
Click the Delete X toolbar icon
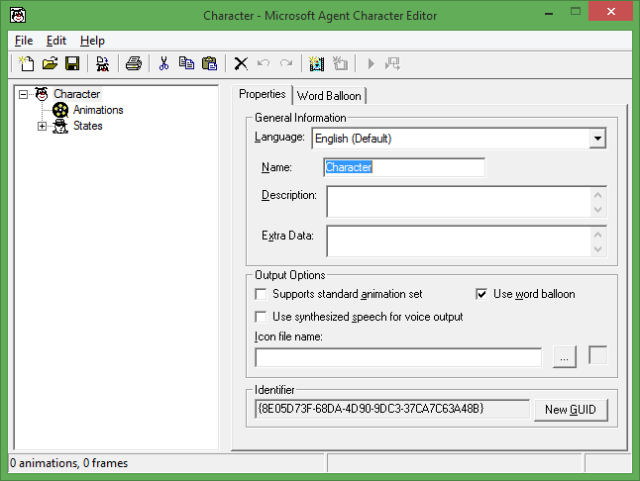pyautogui.click(x=240, y=64)
